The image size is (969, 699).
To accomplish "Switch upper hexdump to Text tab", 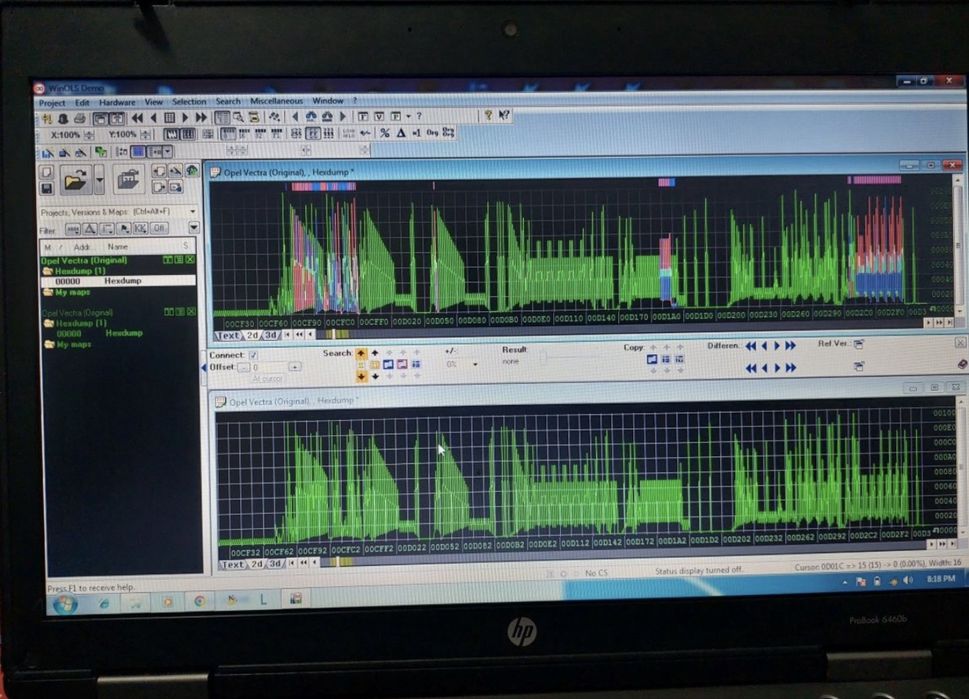I will click(228, 336).
